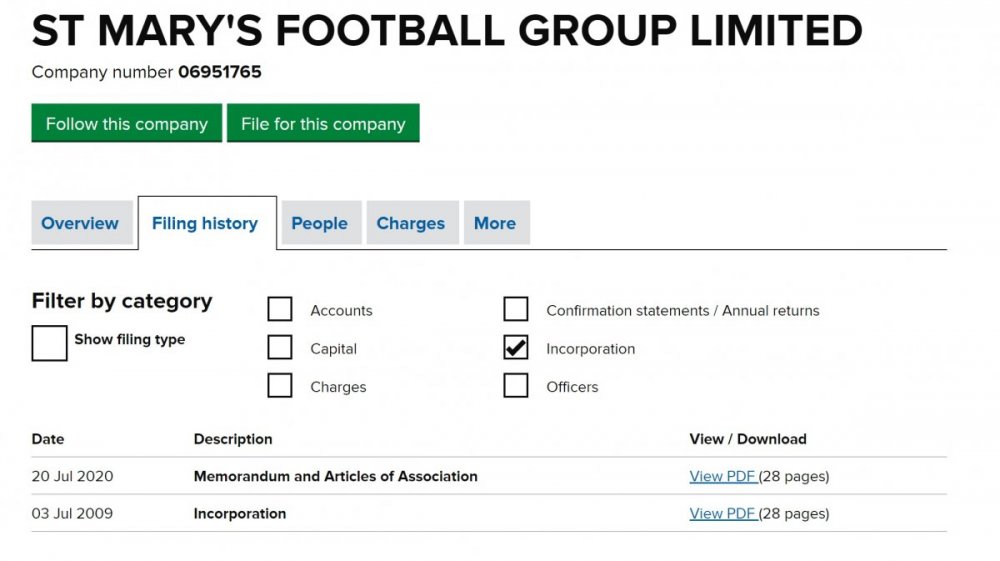Tick the Charges filter checkbox
The height and width of the screenshot is (561, 1000).
[x=280, y=386]
